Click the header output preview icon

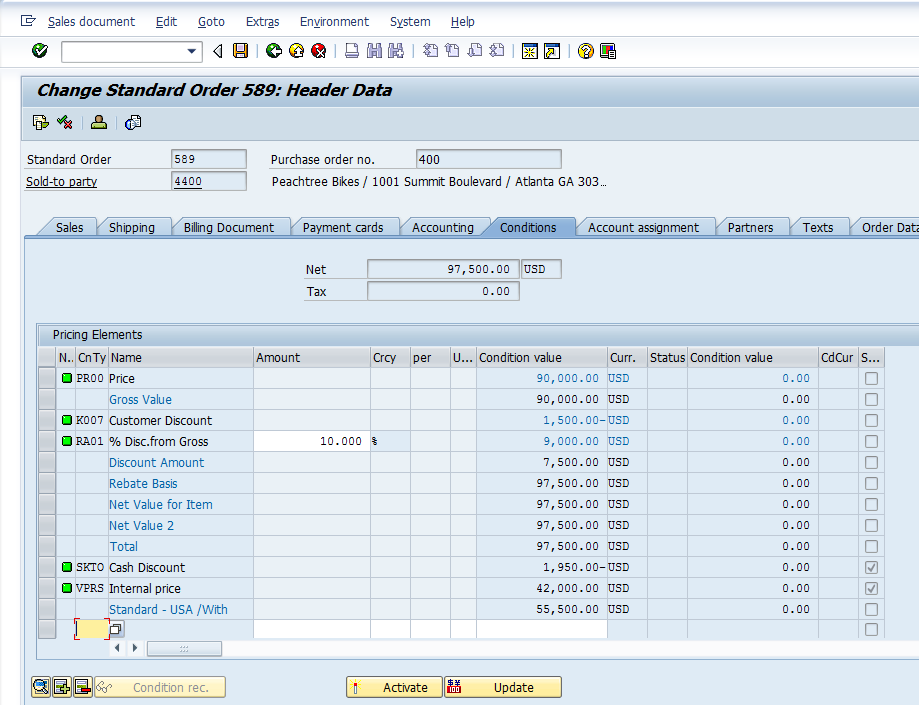click(x=133, y=122)
